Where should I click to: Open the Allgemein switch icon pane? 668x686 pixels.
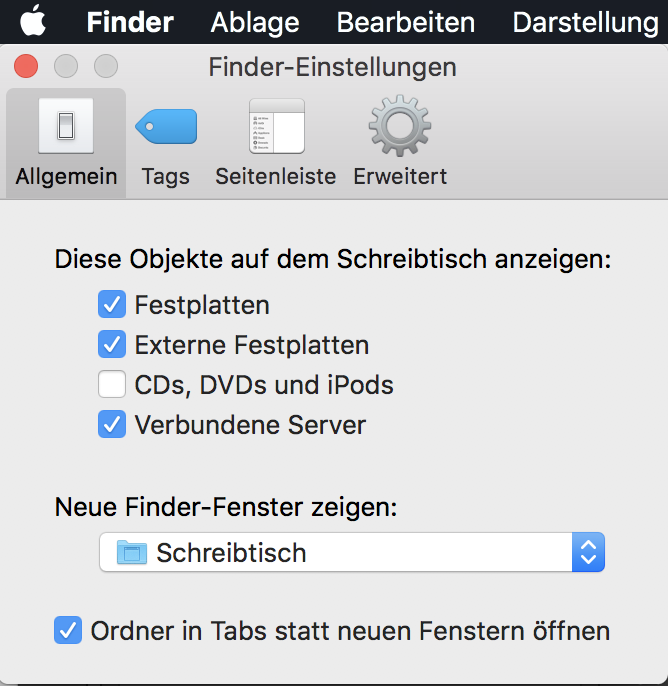click(66, 126)
